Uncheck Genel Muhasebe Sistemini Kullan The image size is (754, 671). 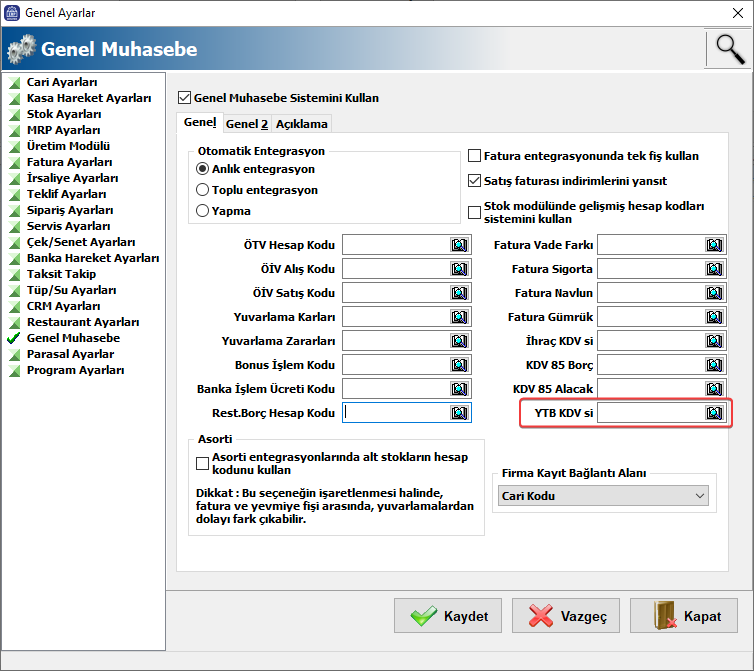(183, 98)
